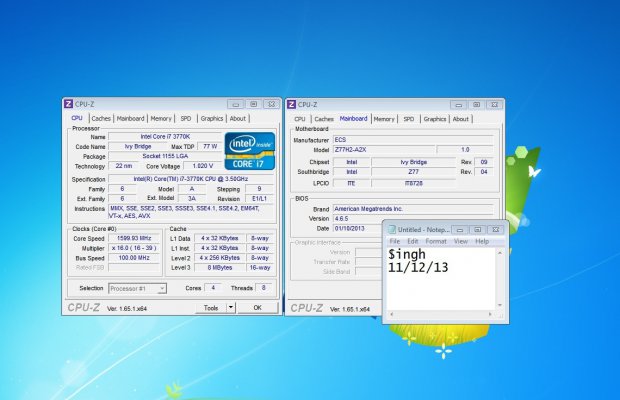Click the OK button in CPU-Z
Viewport: 620px width, 400px height.
click(x=258, y=308)
